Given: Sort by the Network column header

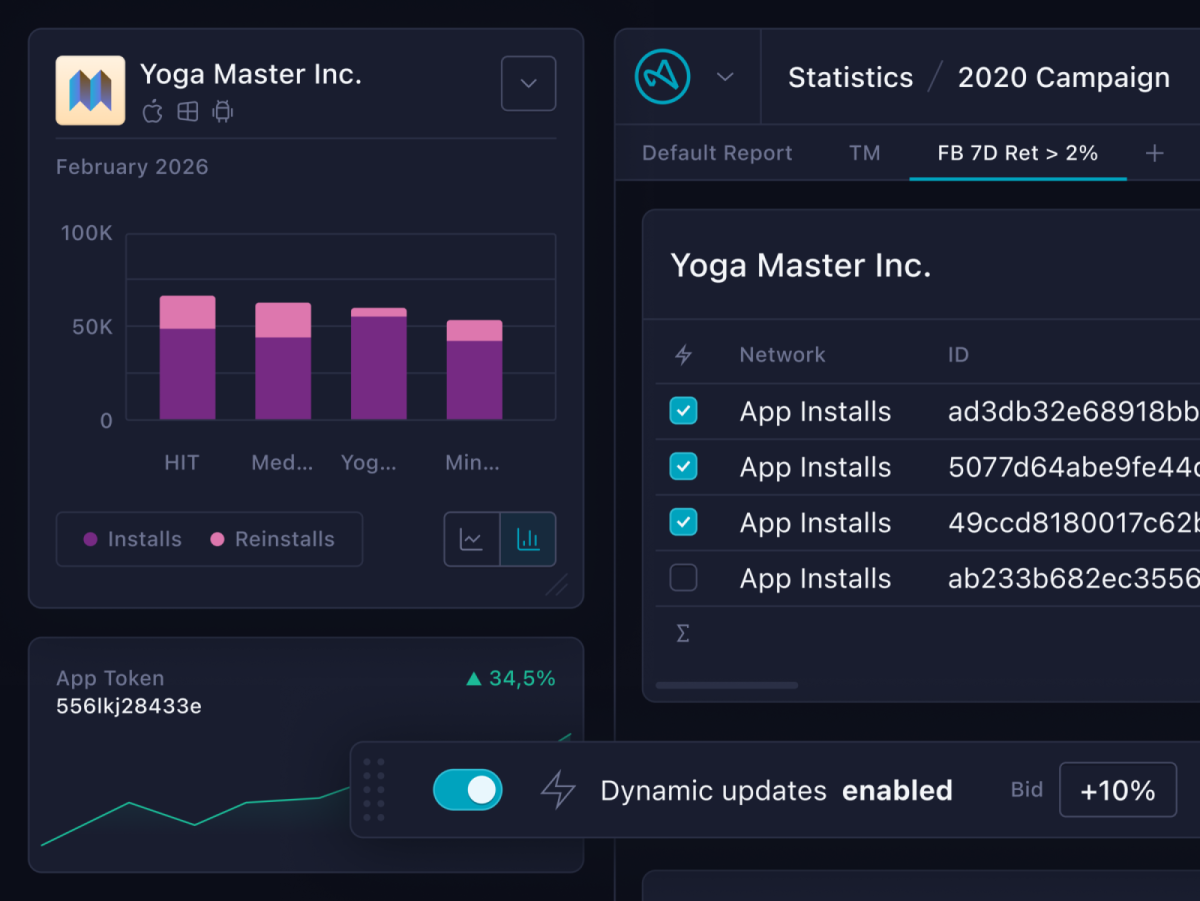Looking at the screenshot, I should 782,354.
